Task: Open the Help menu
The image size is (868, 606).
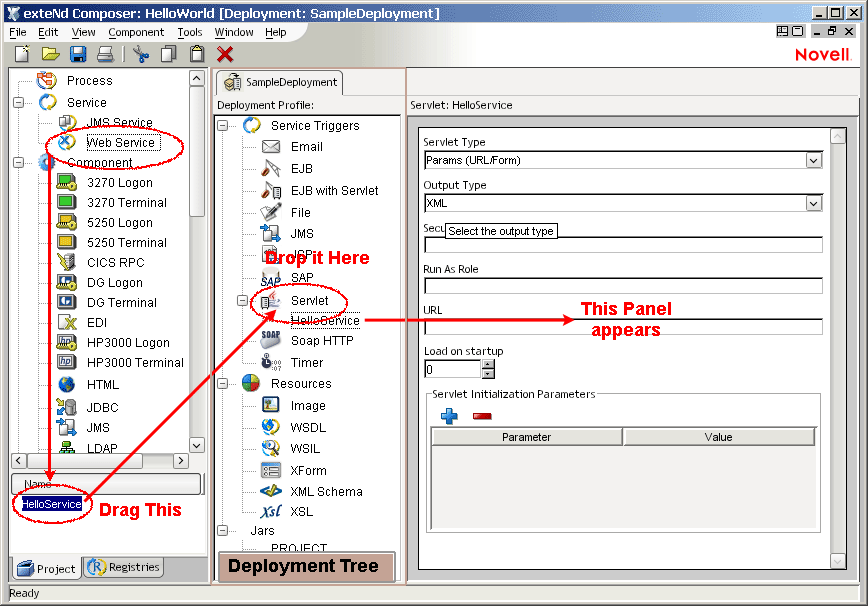Action: 276,33
